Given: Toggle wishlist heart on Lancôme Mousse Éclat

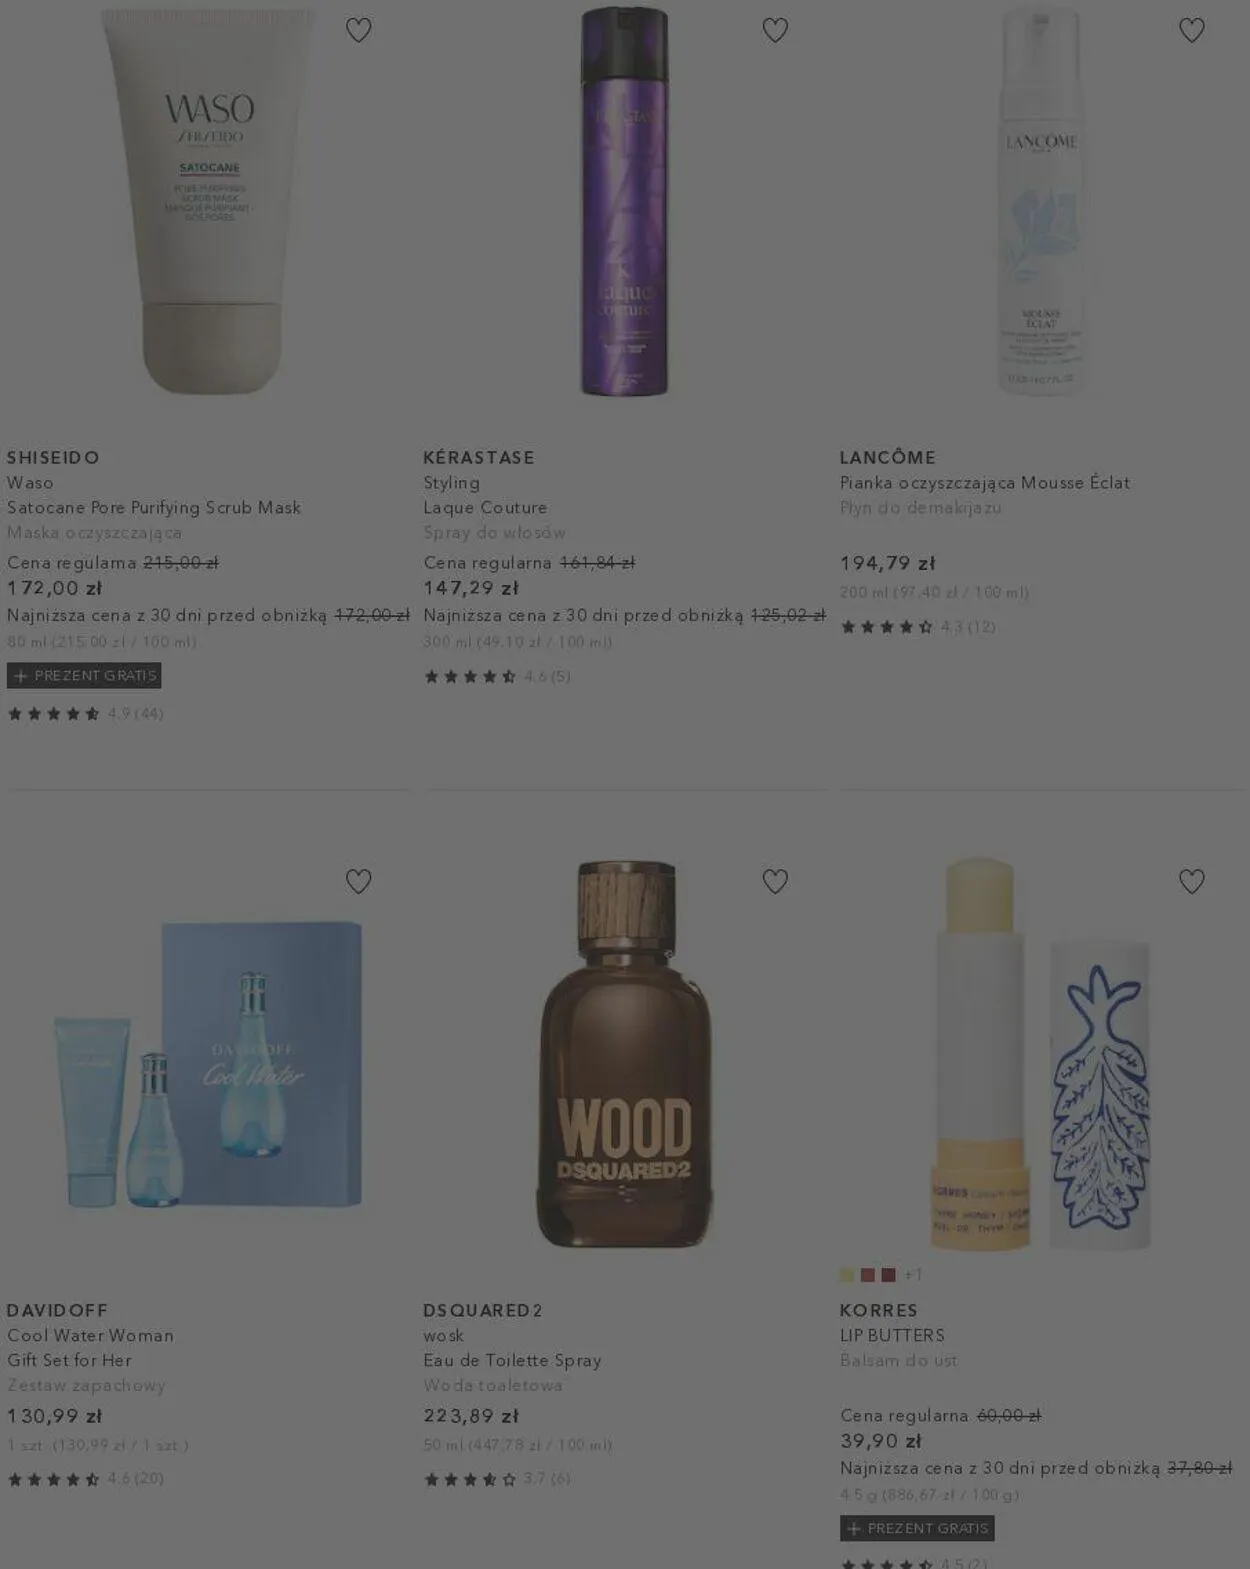Looking at the screenshot, I should coord(1192,30).
